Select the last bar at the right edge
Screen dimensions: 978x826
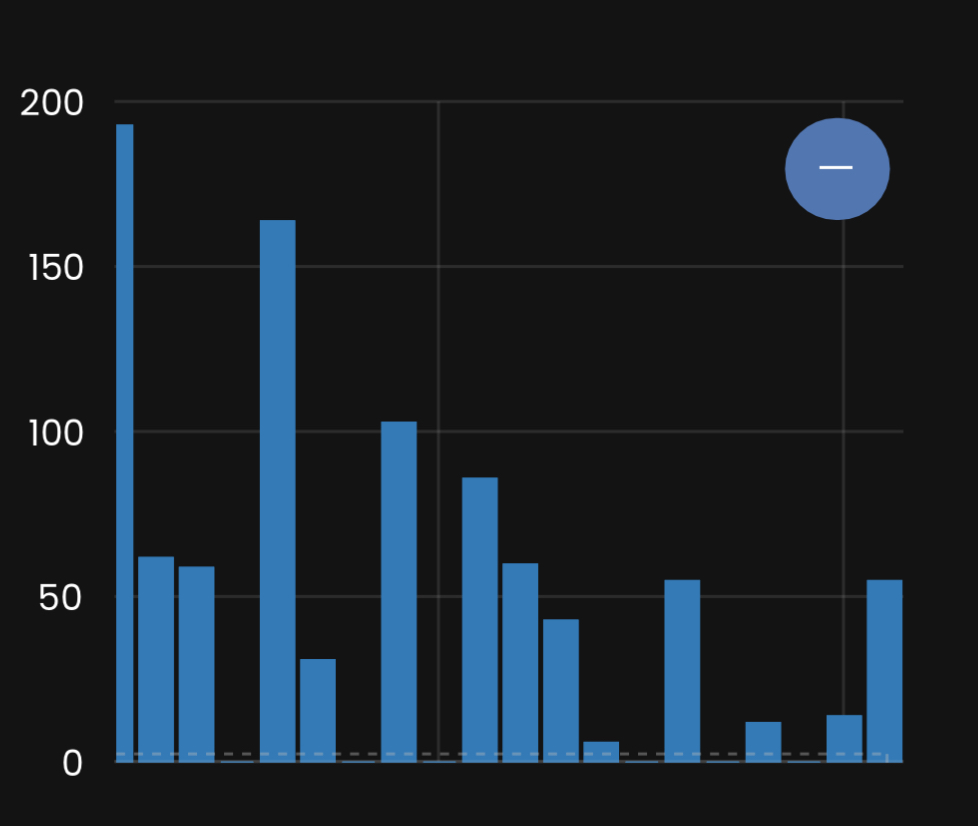[x=884, y=671]
